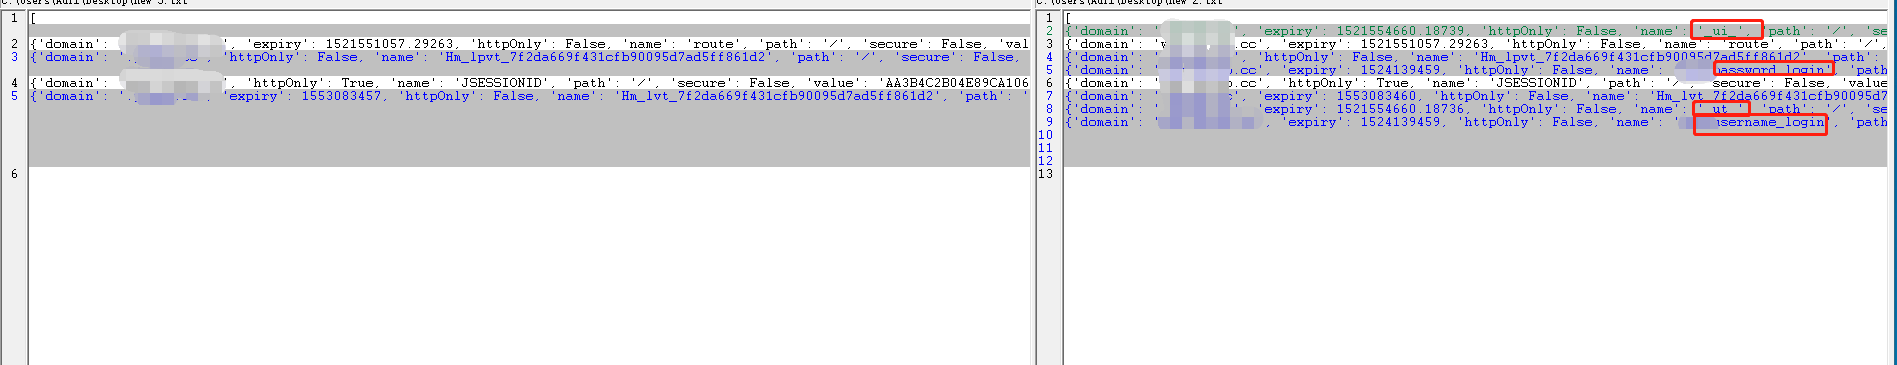Viewport: 1897px width, 365px height.
Task: Click the left pane file path header
Action: tap(95, 3)
